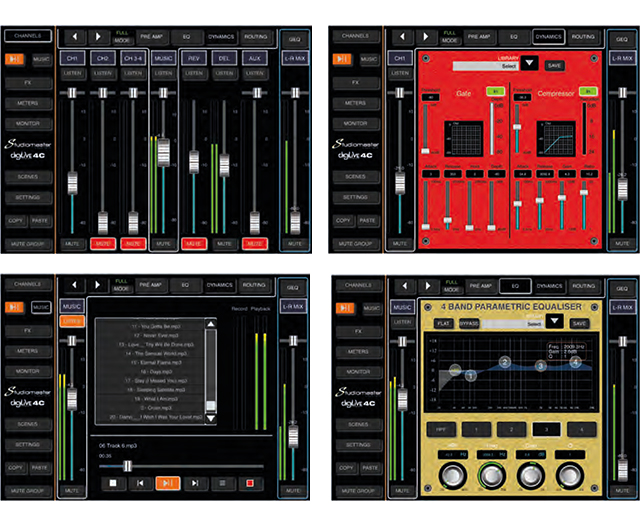The image size is (640, 520).
Task: Open the Routing tab in the parametric equaliser screen
Action: click(583, 286)
